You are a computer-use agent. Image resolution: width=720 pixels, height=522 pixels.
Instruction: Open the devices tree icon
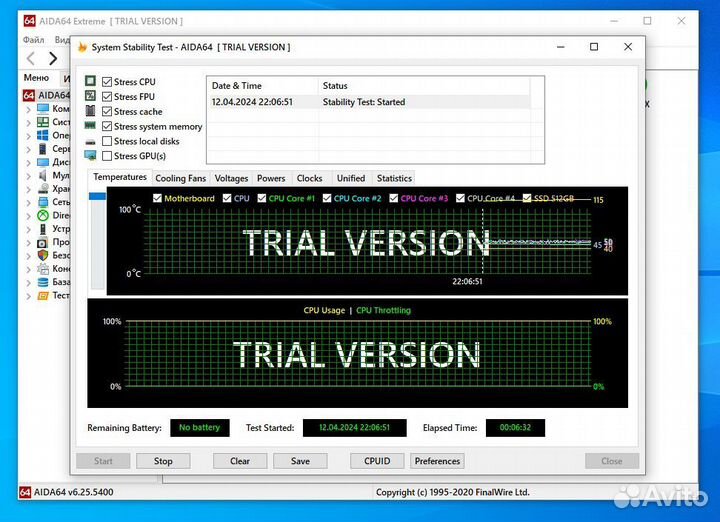coord(43,229)
